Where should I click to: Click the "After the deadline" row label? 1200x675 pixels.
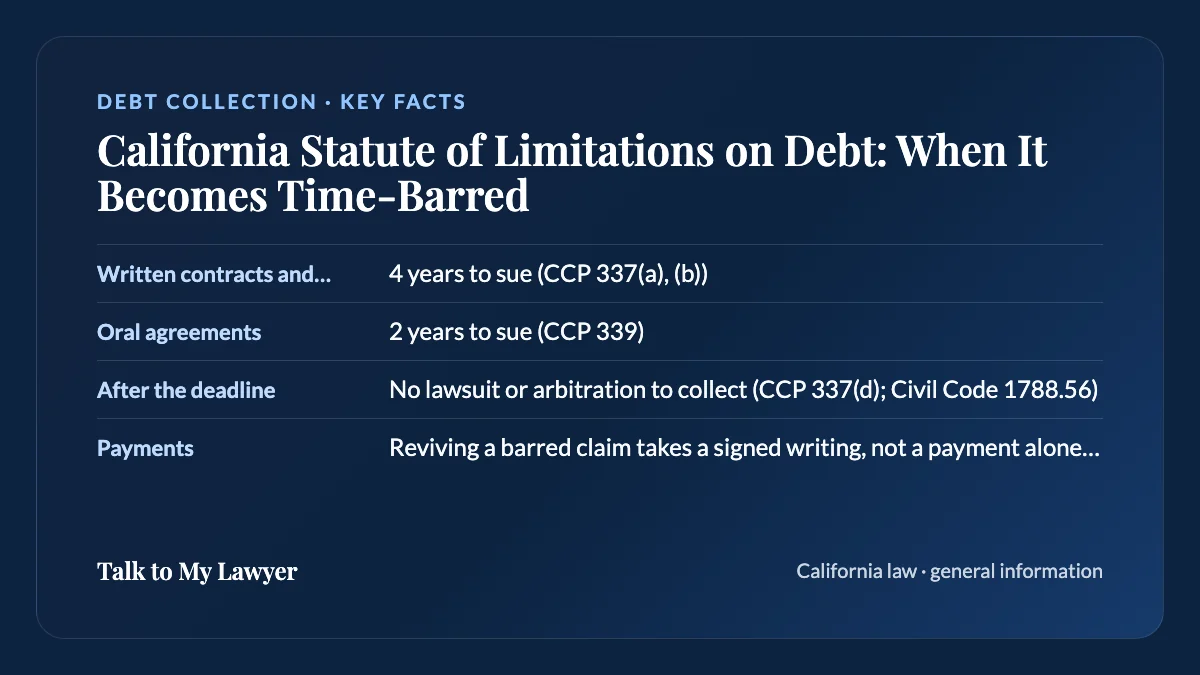point(186,390)
